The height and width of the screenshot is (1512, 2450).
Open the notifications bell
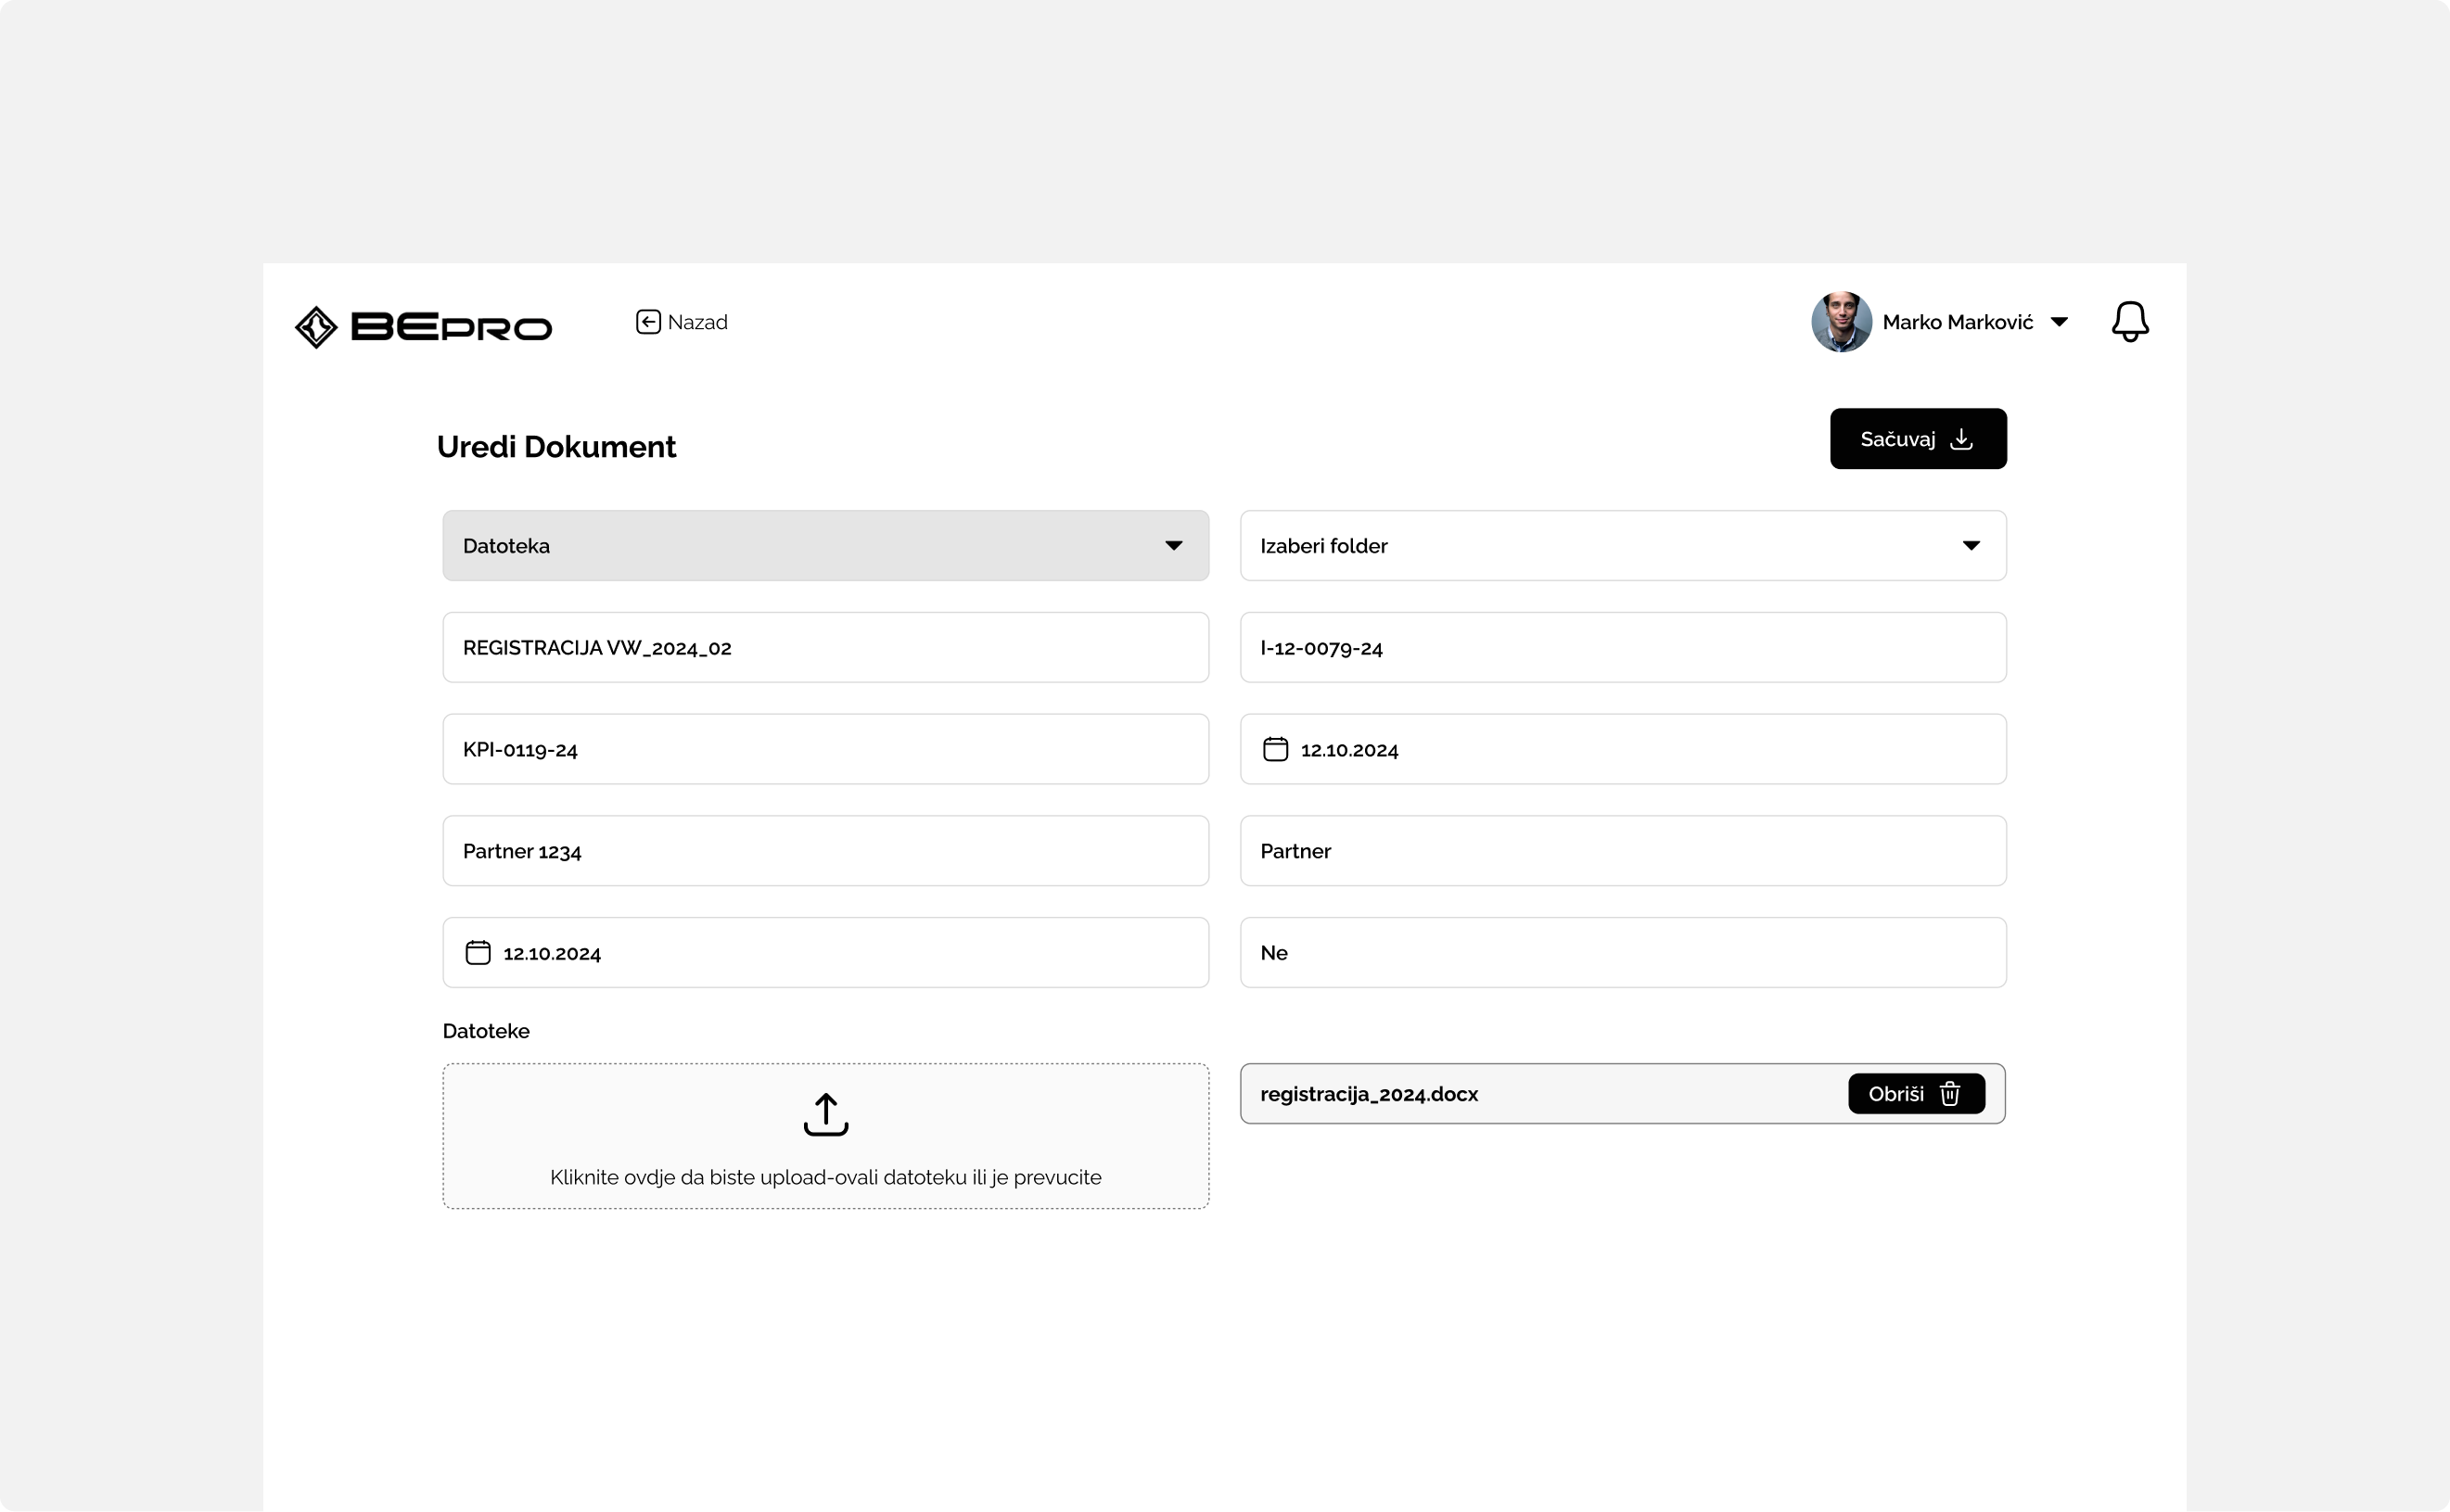click(2129, 322)
